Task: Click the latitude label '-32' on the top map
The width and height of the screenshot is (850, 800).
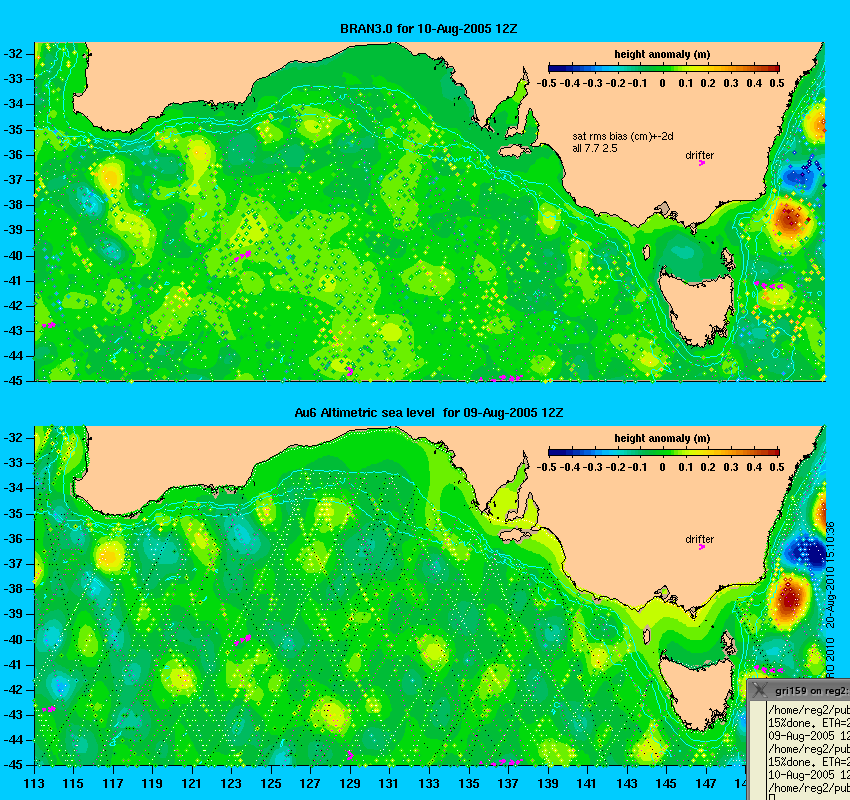Action: pyautogui.click(x=13, y=54)
